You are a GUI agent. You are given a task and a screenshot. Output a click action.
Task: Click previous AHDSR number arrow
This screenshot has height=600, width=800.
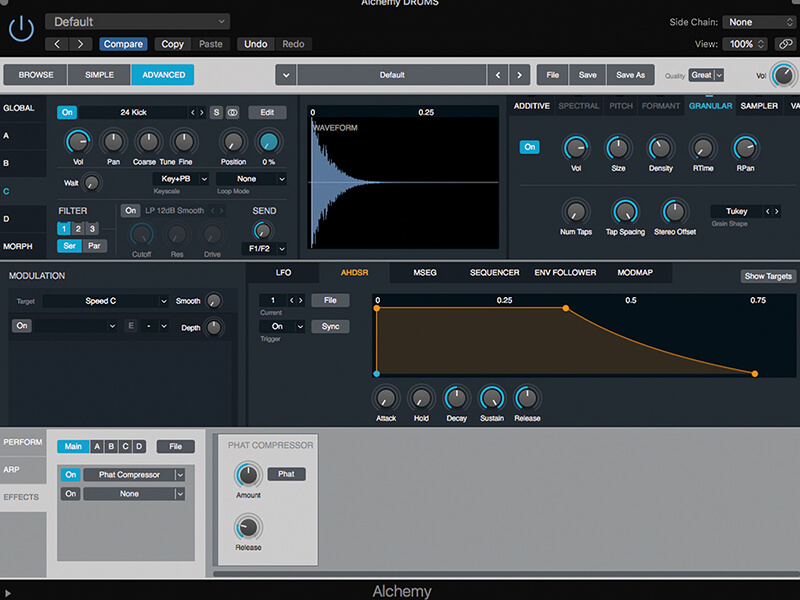[x=291, y=300]
